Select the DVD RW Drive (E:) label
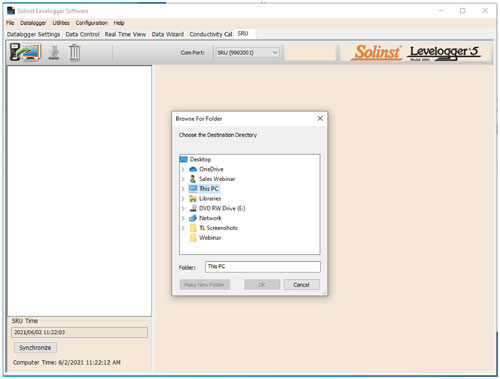Screen dimensions: 500x379 (222, 208)
